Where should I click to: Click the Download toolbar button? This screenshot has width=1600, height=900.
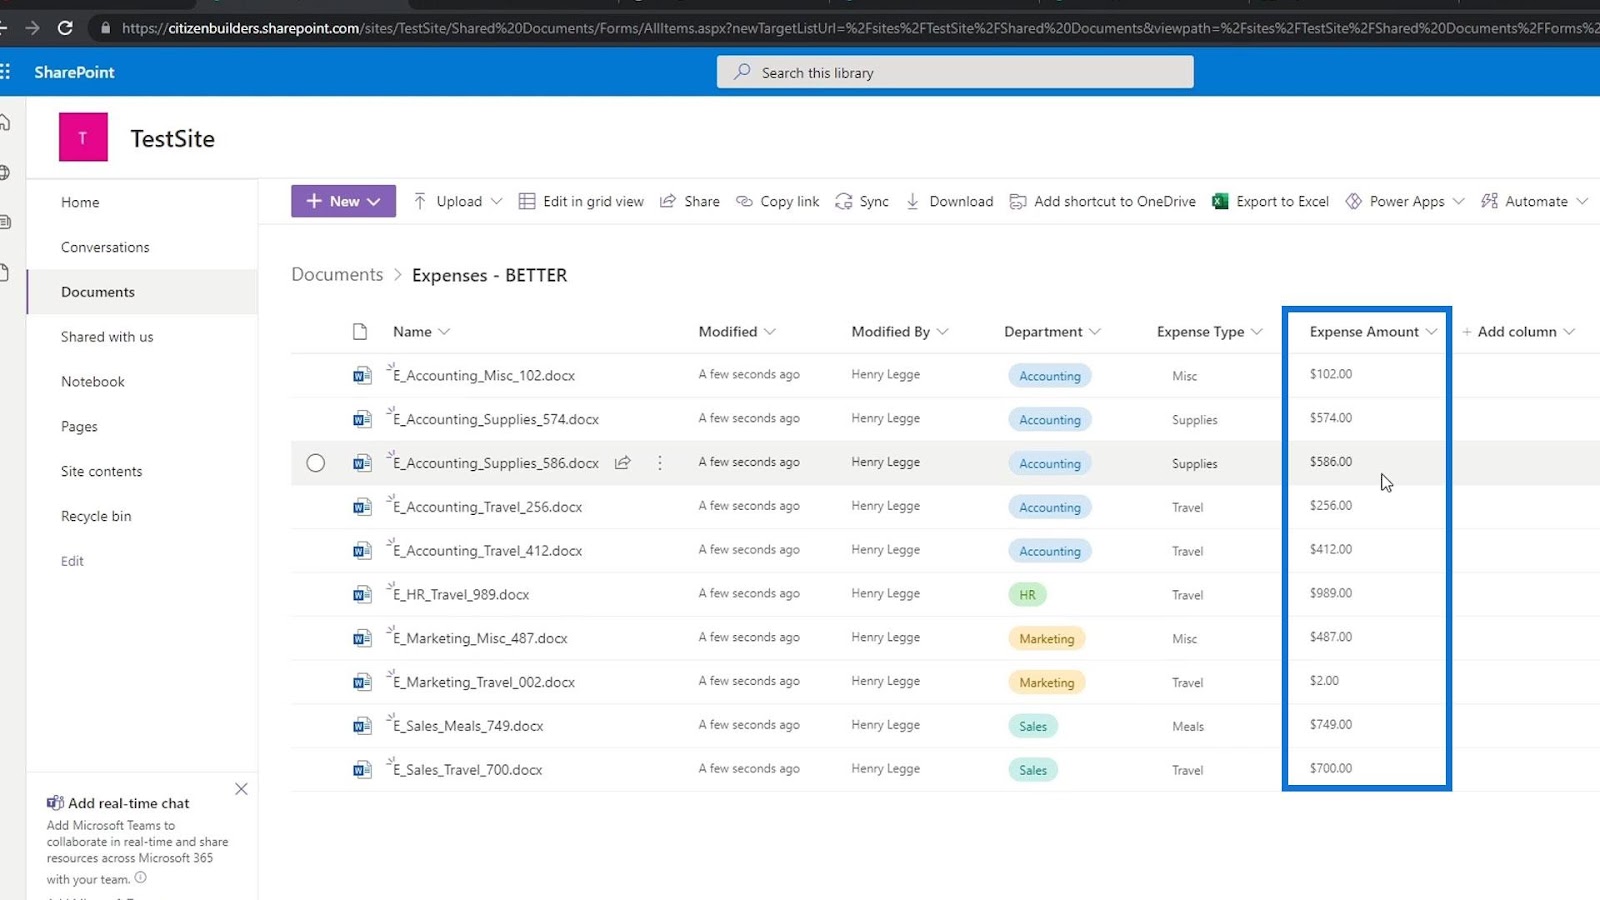click(x=949, y=201)
